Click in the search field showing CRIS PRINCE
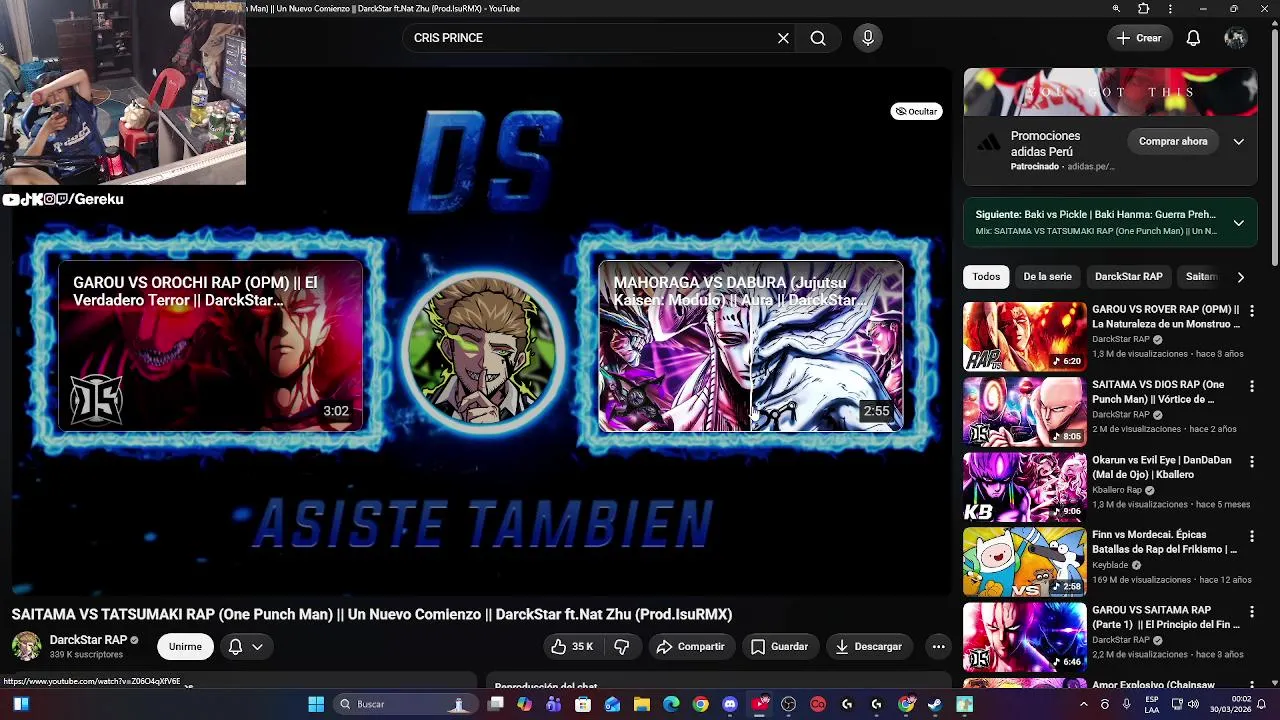 point(590,38)
